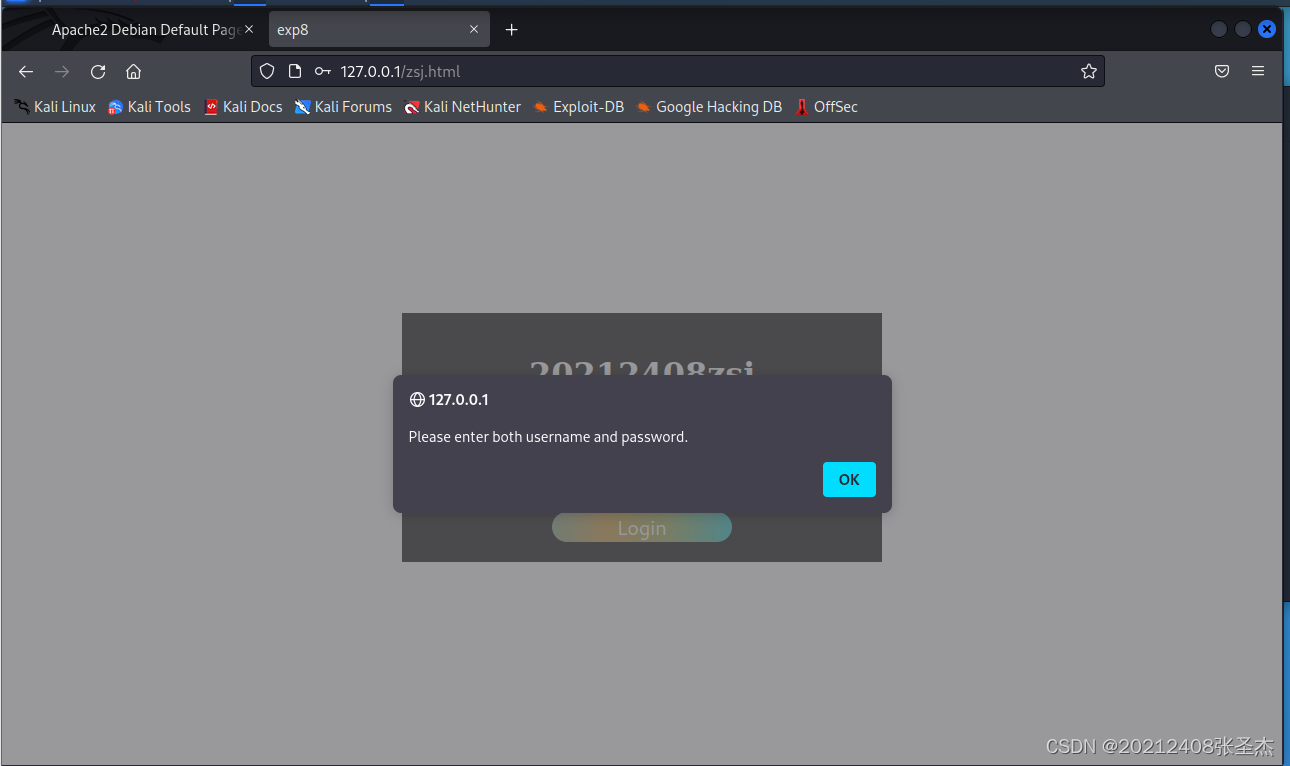This screenshot has width=1290, height=766.
Task: Open the browser home page
Action: point(133,71)
